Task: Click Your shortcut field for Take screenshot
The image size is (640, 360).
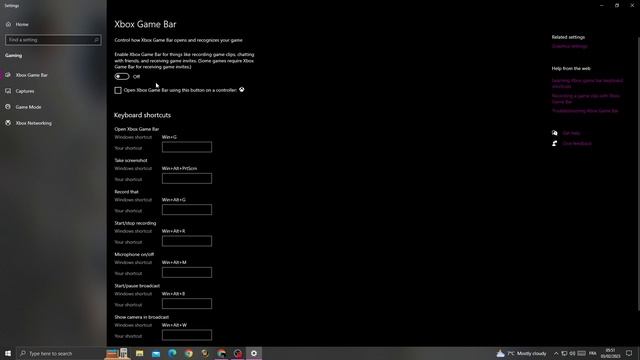Action: point(187,178)
